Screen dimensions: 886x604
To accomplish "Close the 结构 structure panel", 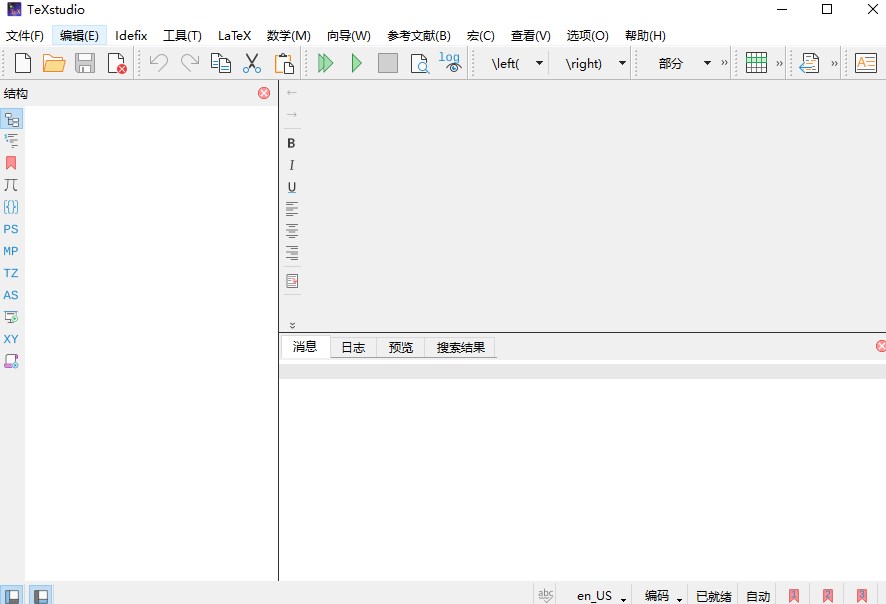I will [x=264, y=93].
